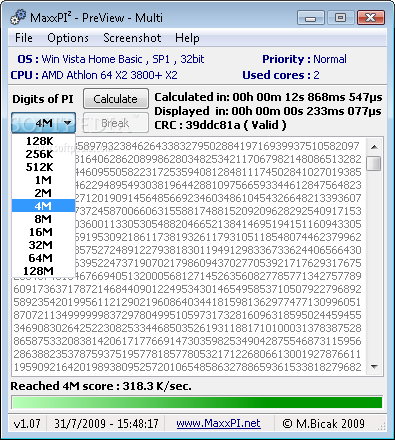Click the resize grip in status bar corner
Image resolution: width=395 pixels, height=440 pixels.
(382, 426)
